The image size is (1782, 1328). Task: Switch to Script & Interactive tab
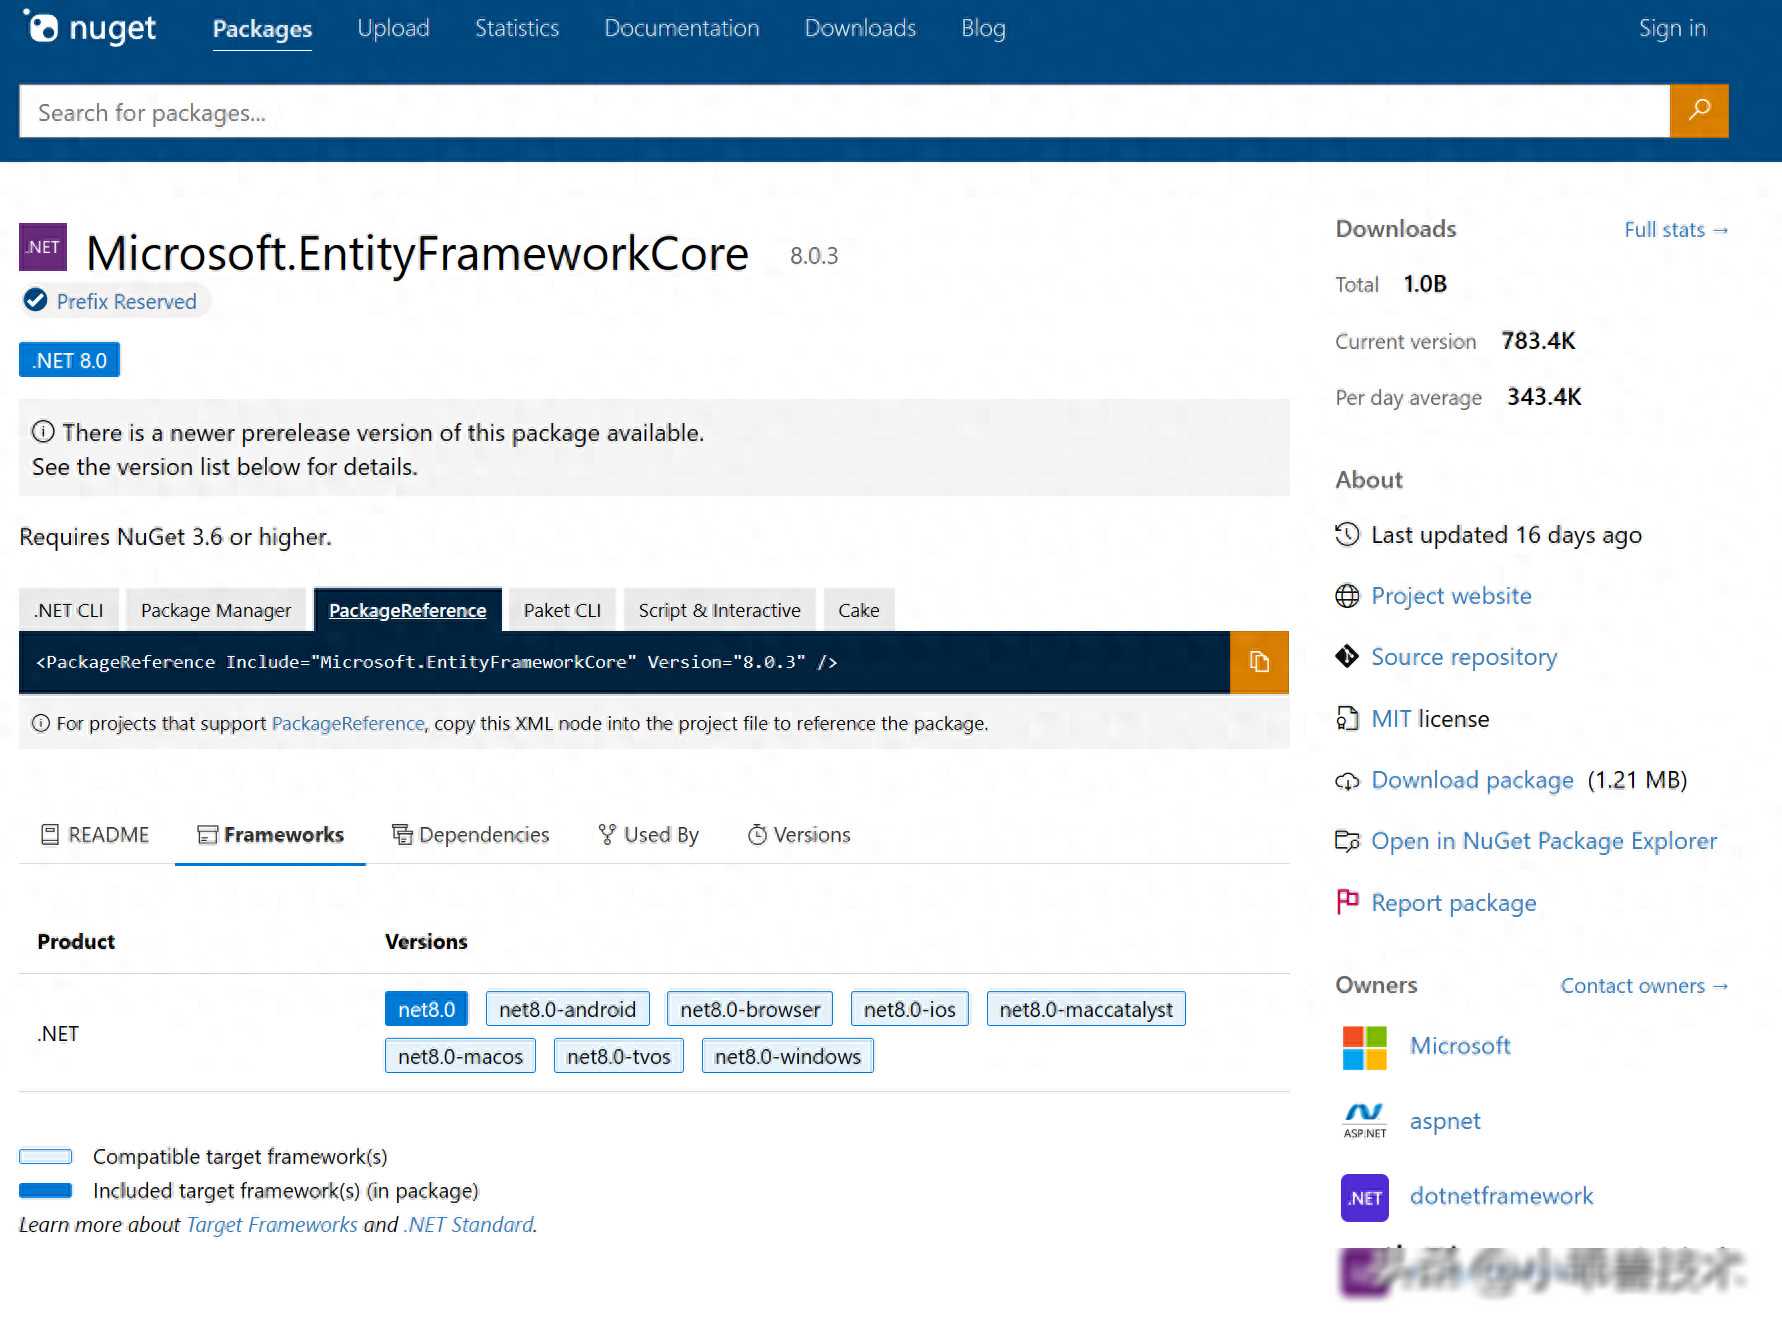click(720, 610)
